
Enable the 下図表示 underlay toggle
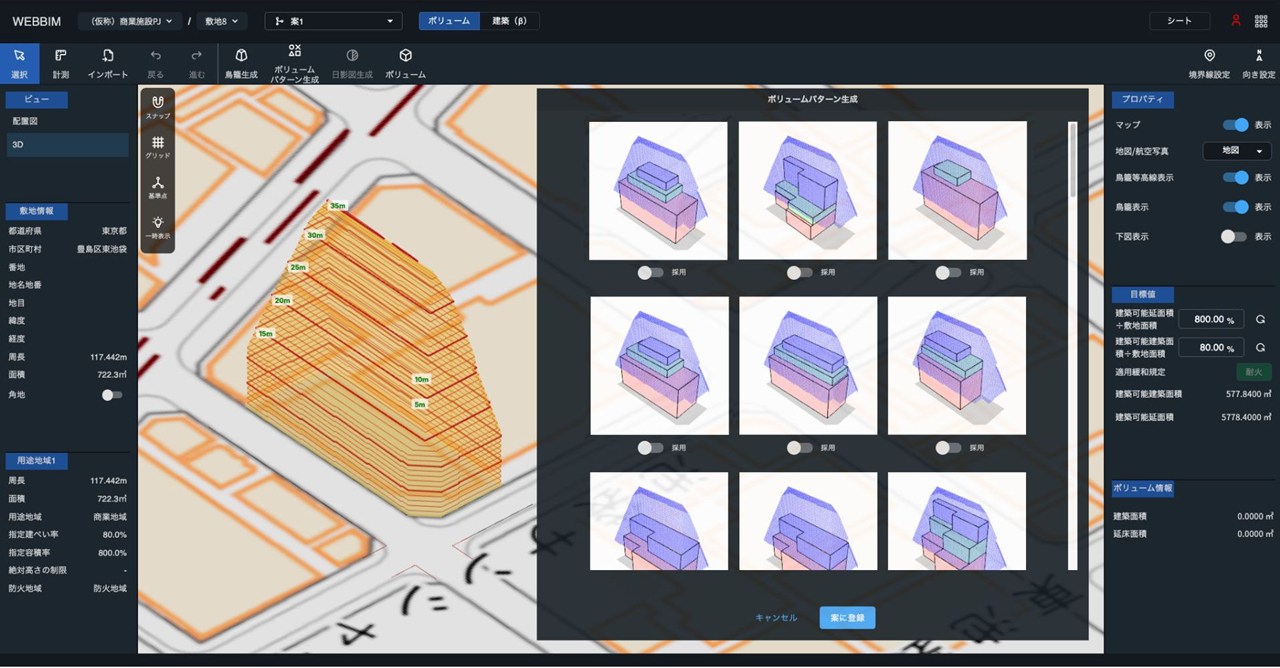(1234, 237)
